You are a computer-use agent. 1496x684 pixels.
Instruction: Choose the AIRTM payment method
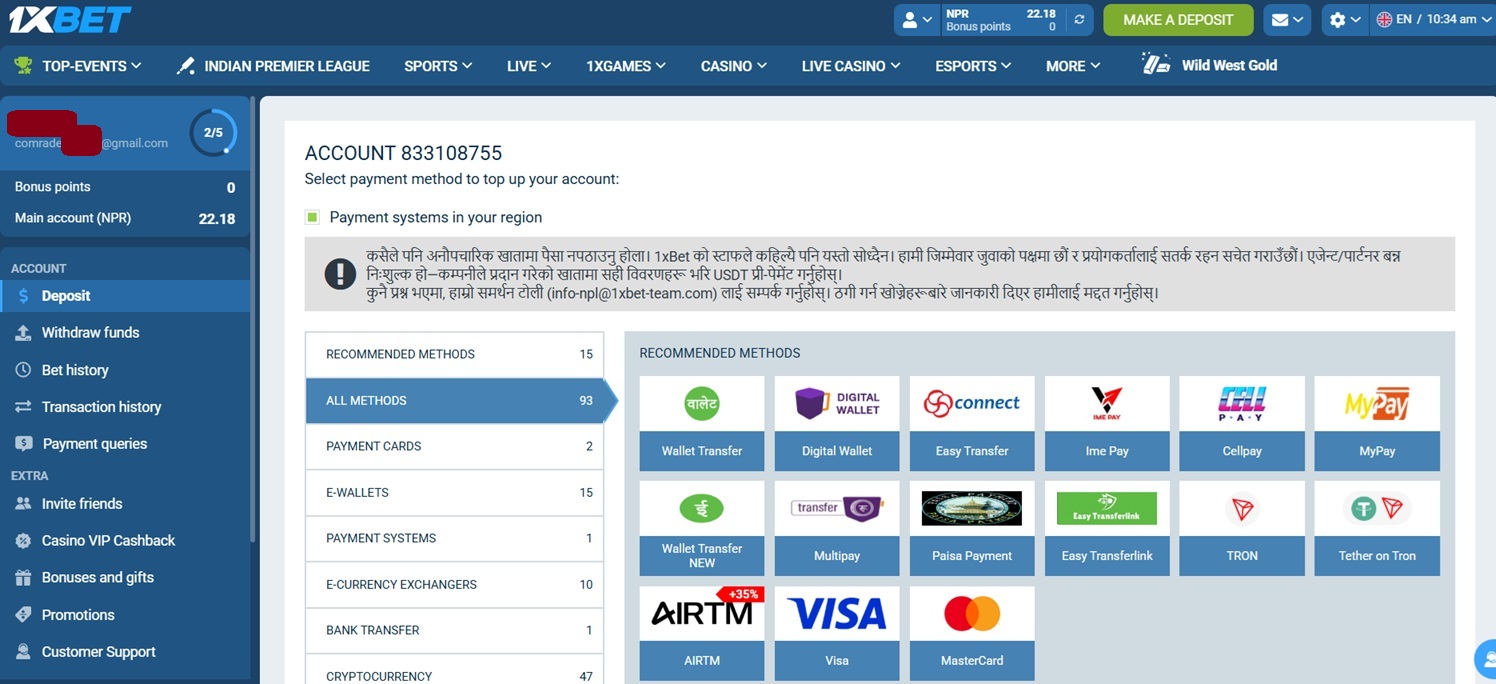tap(702, 633)
